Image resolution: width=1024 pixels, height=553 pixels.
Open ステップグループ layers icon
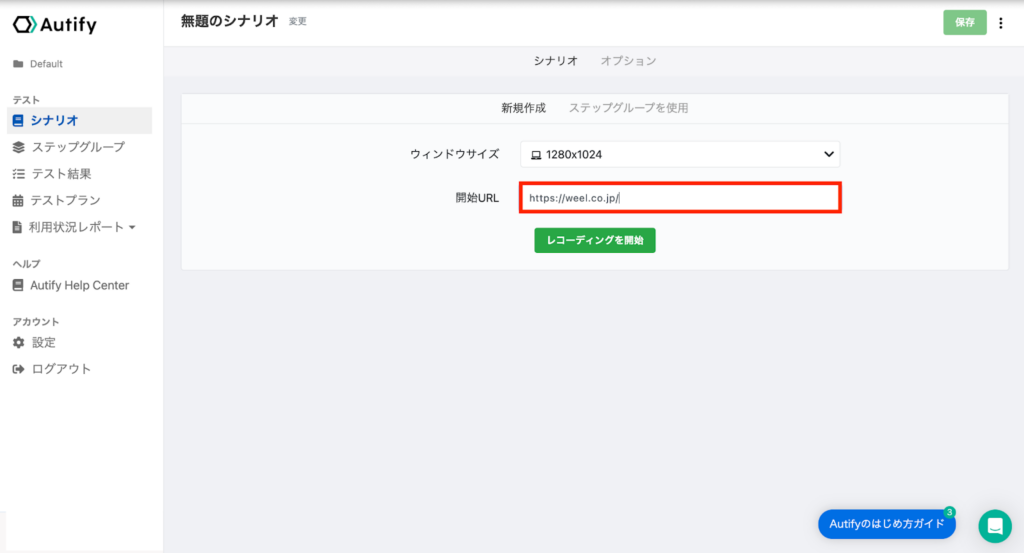coord(18,148)
